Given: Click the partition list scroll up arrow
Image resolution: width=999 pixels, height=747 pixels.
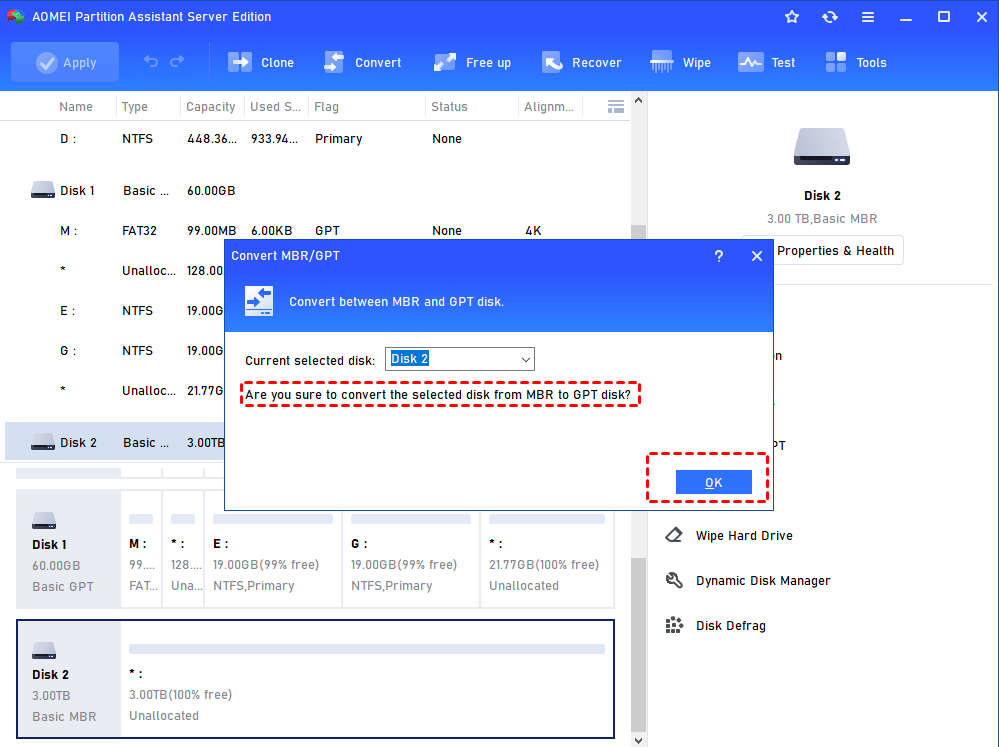Looking at the screenshot, I should [x=638, y=101].
